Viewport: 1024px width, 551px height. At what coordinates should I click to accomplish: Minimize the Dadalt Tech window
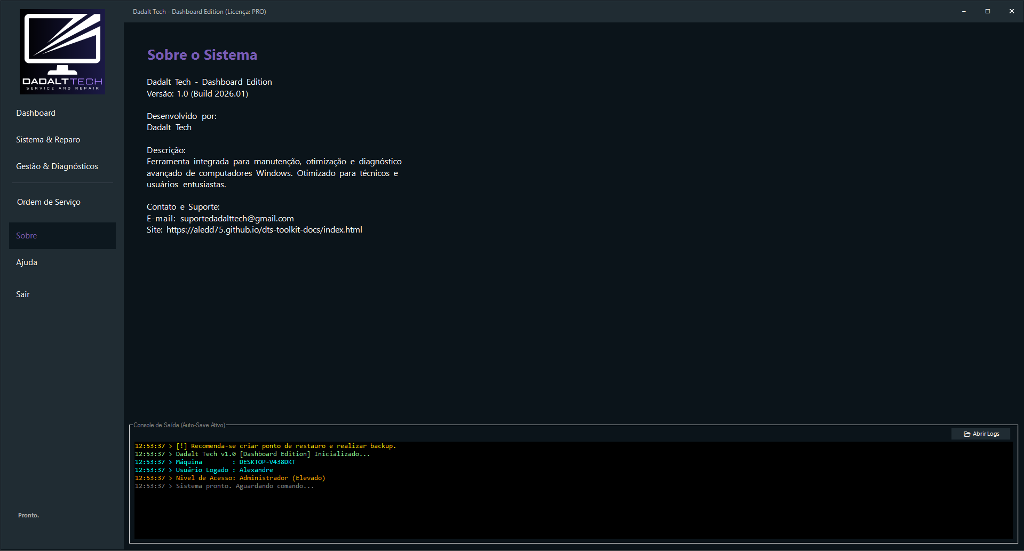[964, 11]
